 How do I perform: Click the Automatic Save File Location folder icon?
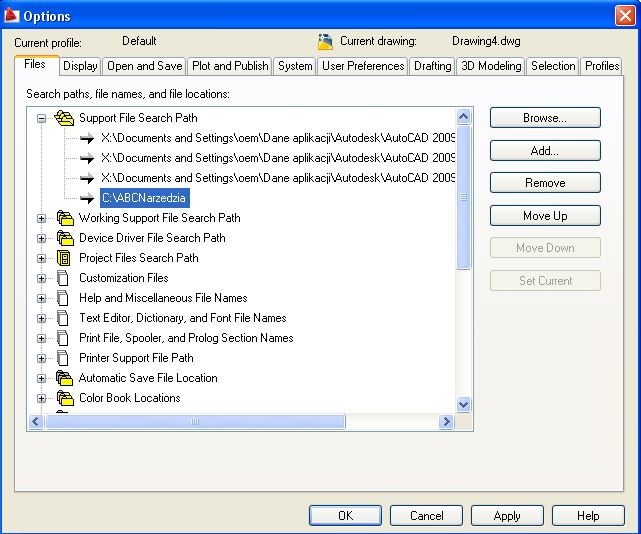click(65, 378)
